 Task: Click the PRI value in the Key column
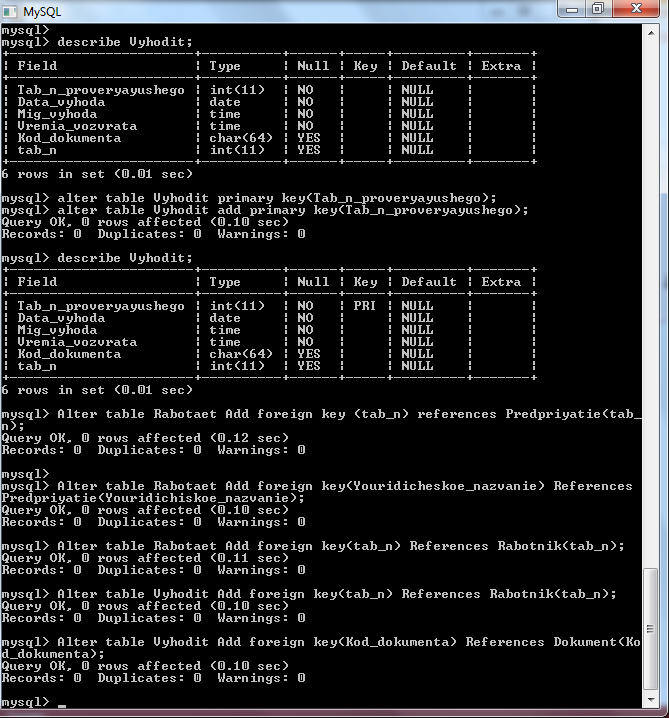pos(364,305)
